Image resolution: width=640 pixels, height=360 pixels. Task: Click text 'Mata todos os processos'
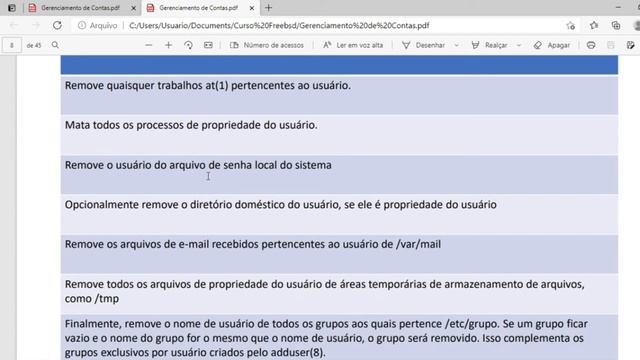pos(124,125)
